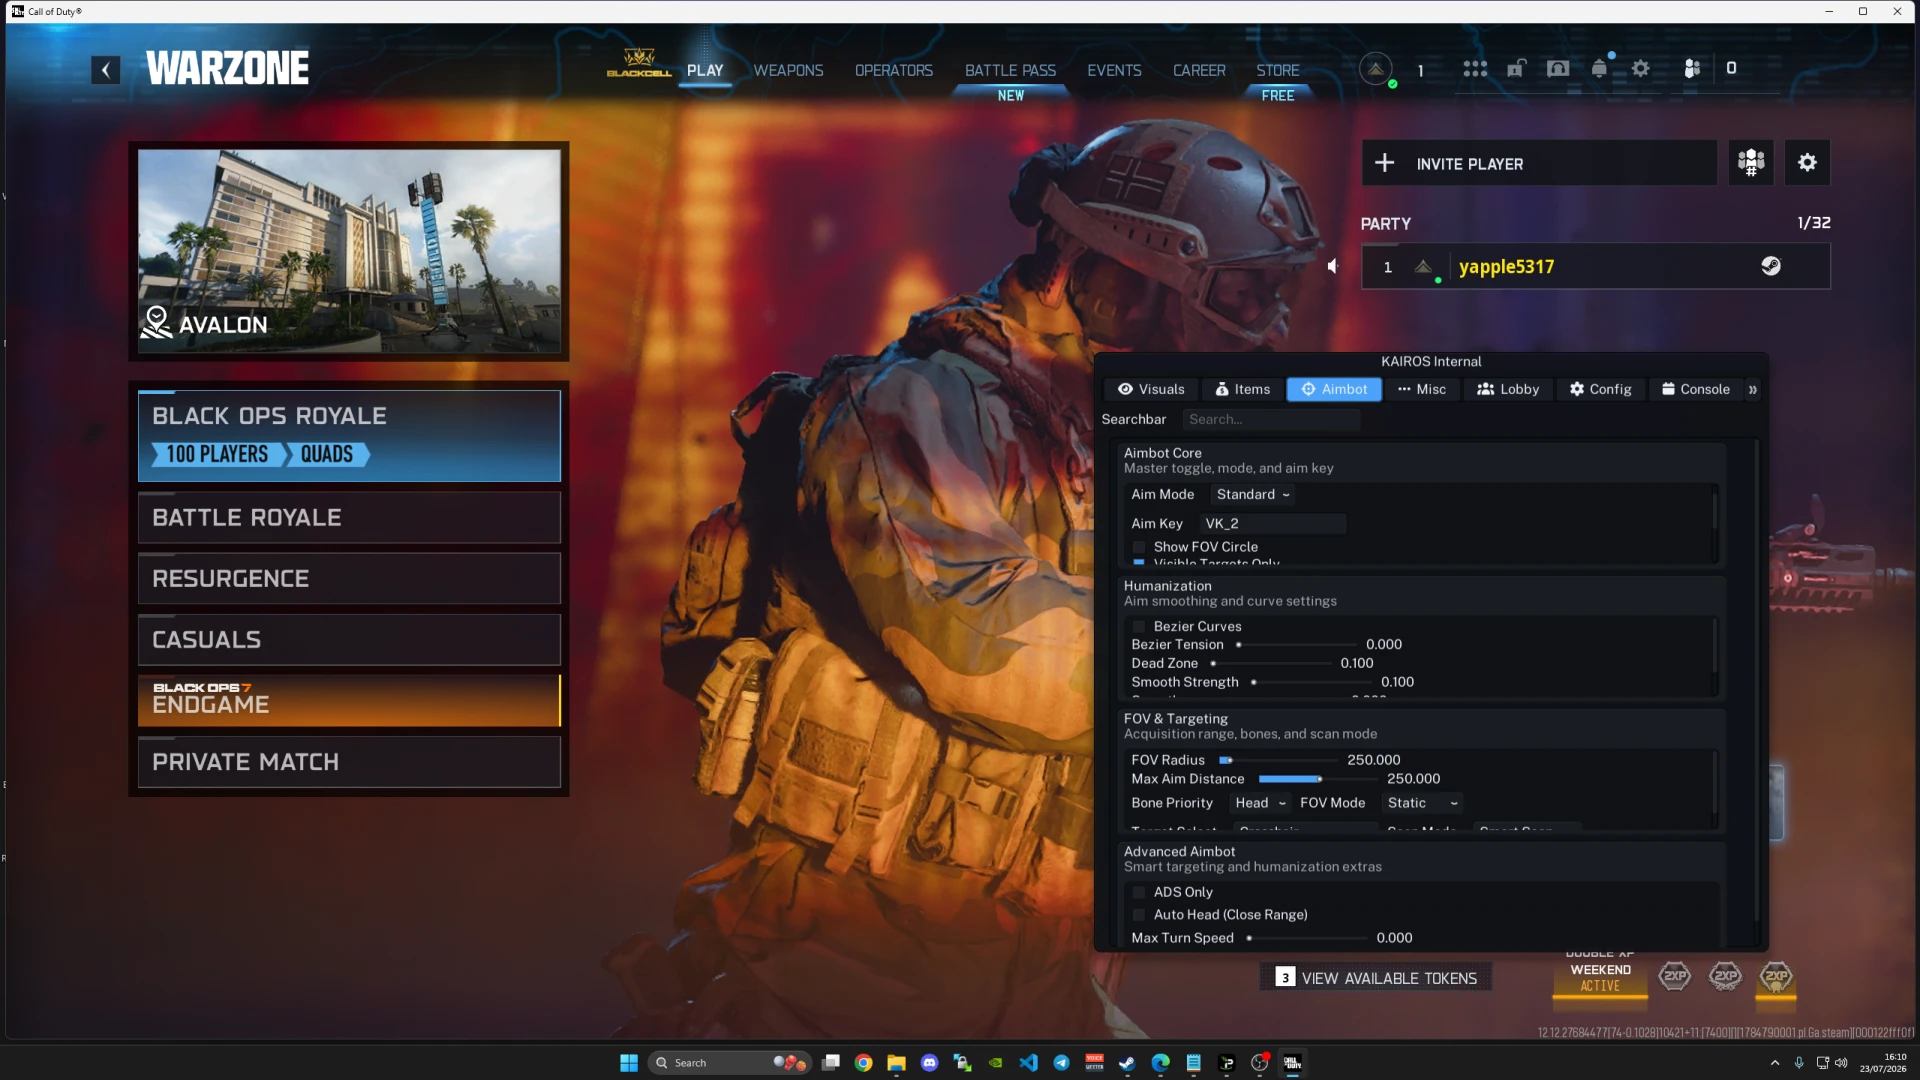Select the Aimbot tab in KAIROS panel
Viewport: 1920px width, 1080px height.
click(x=1334, y=390)
